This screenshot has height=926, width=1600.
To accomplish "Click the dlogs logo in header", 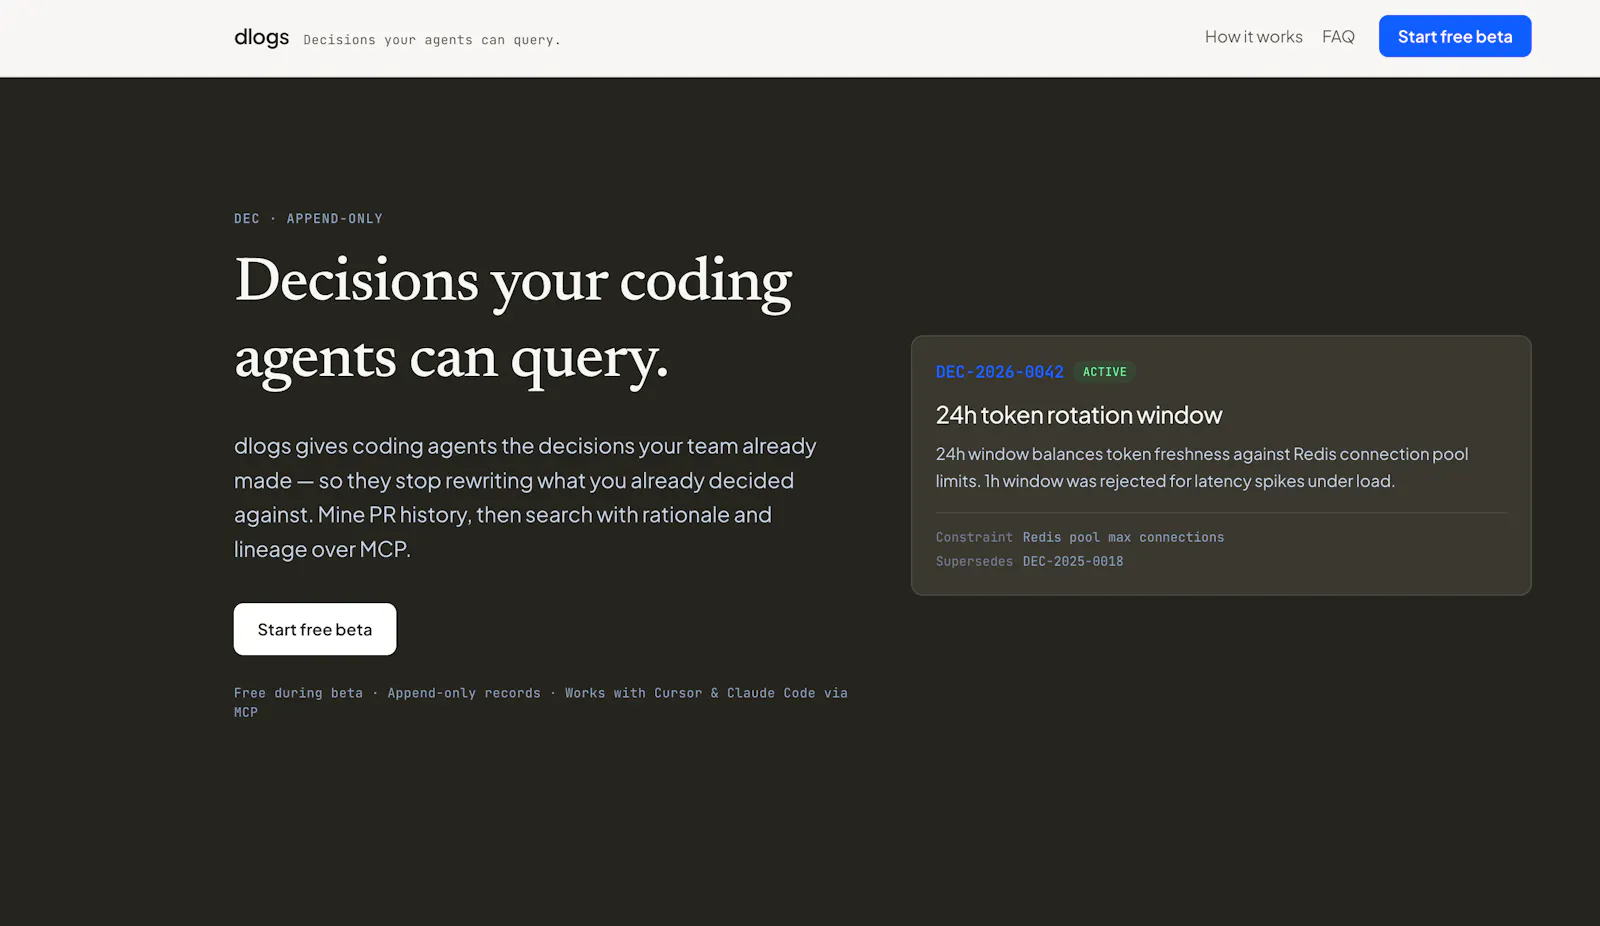I will pos(261,37).
